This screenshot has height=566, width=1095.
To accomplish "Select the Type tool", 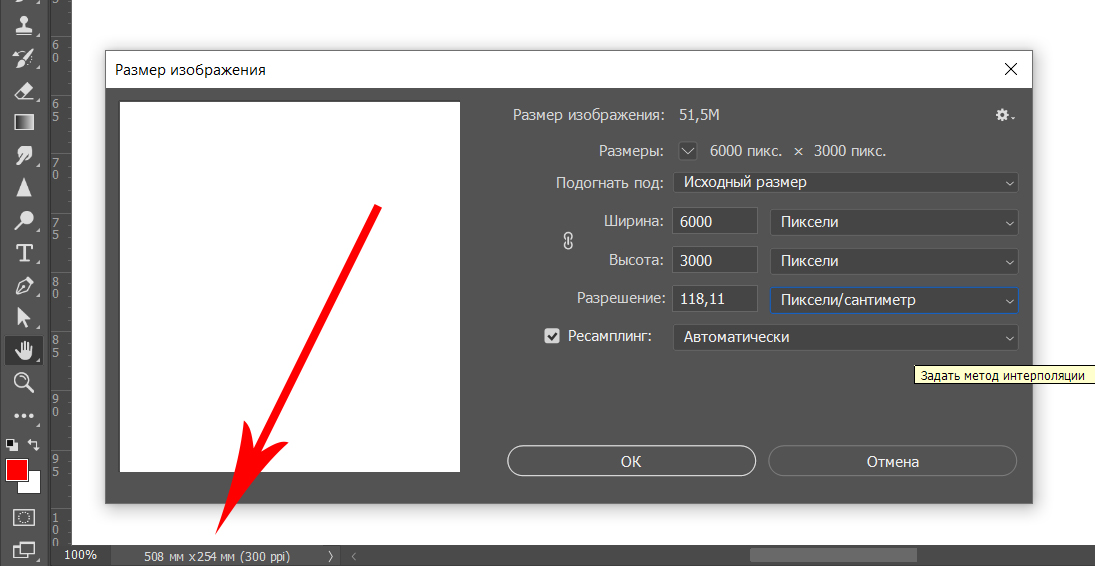I will tap(24, 253).
